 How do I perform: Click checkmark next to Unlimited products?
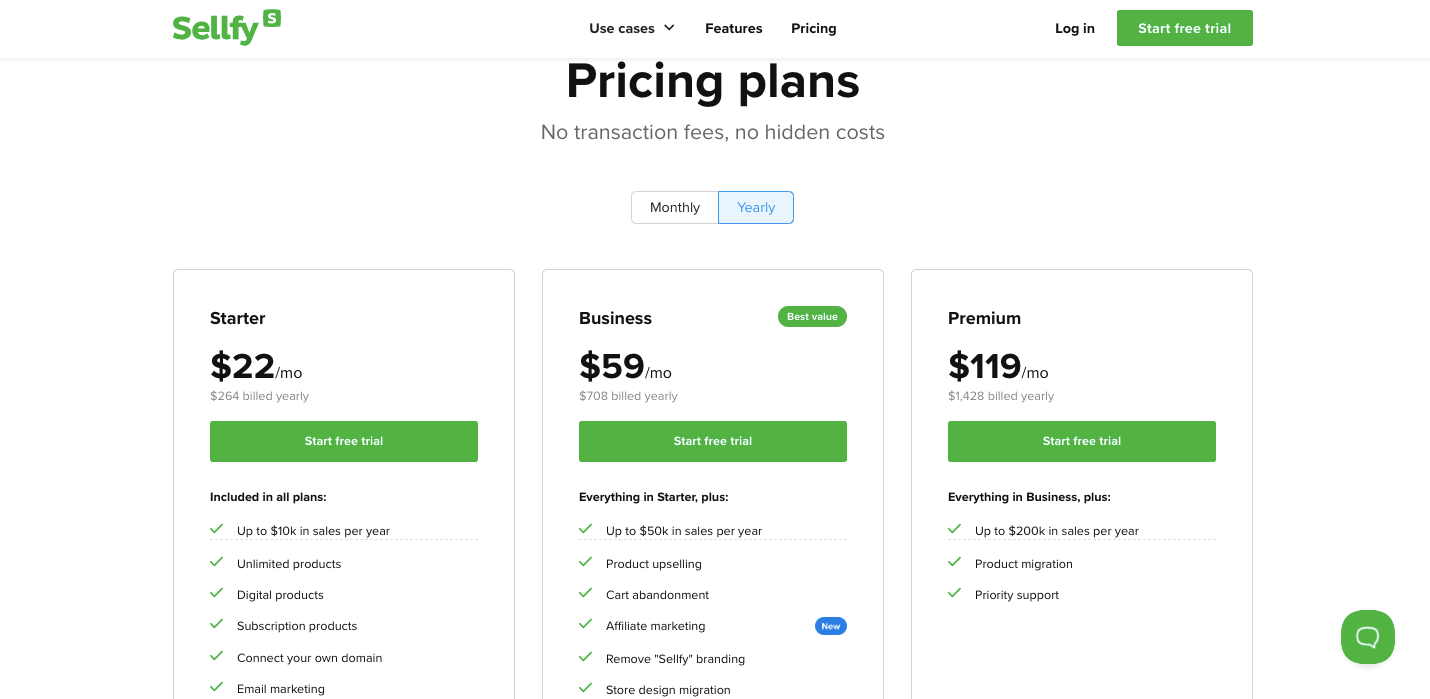216,563
